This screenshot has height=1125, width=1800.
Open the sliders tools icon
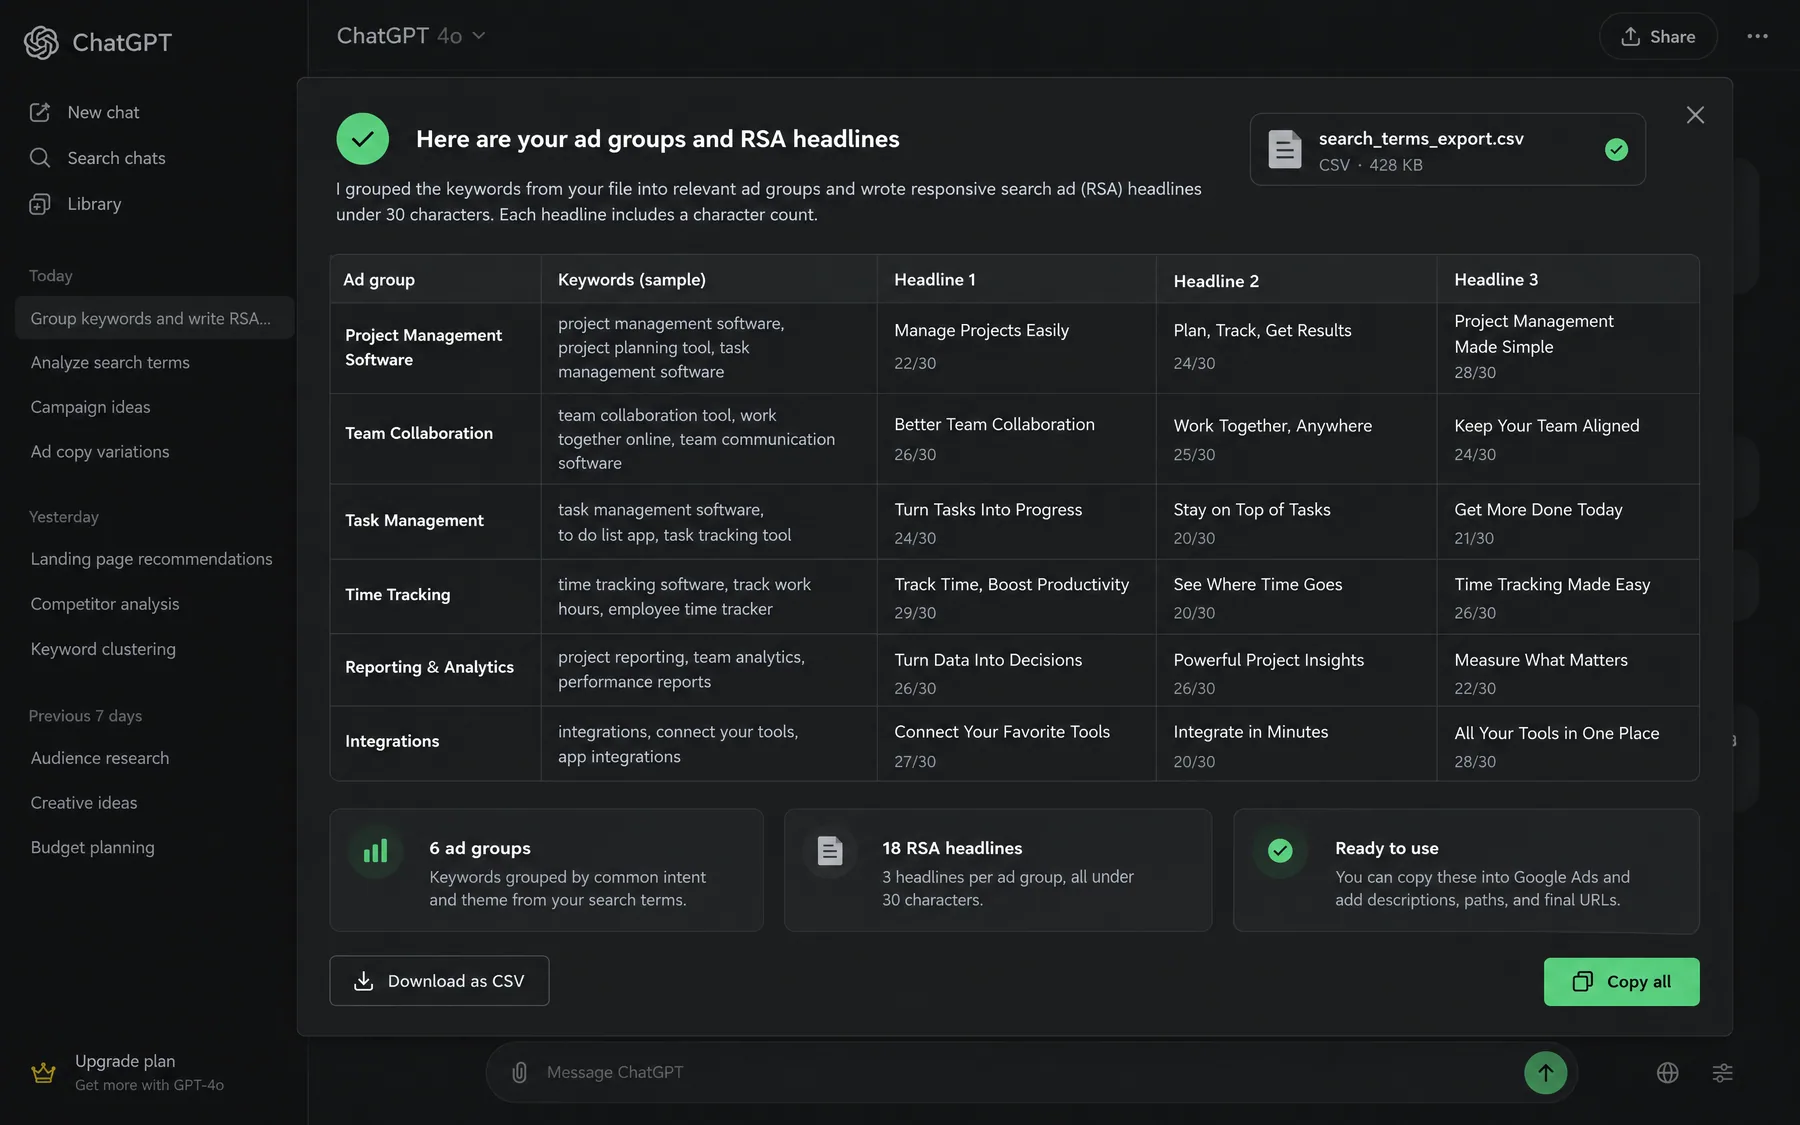click(1722, 1073)
